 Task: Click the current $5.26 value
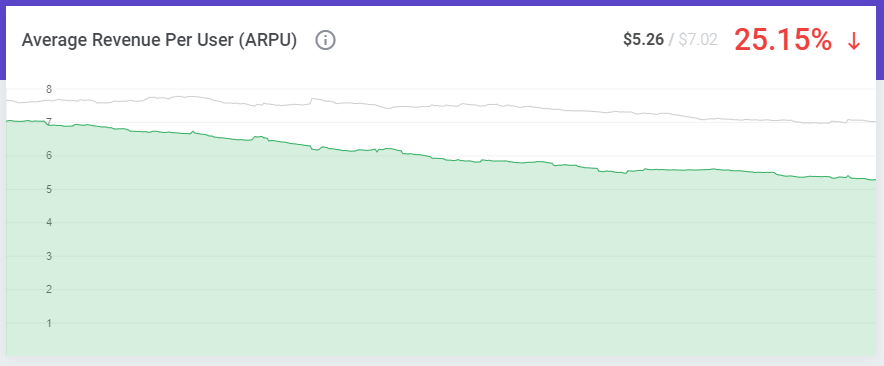(643, 39)
